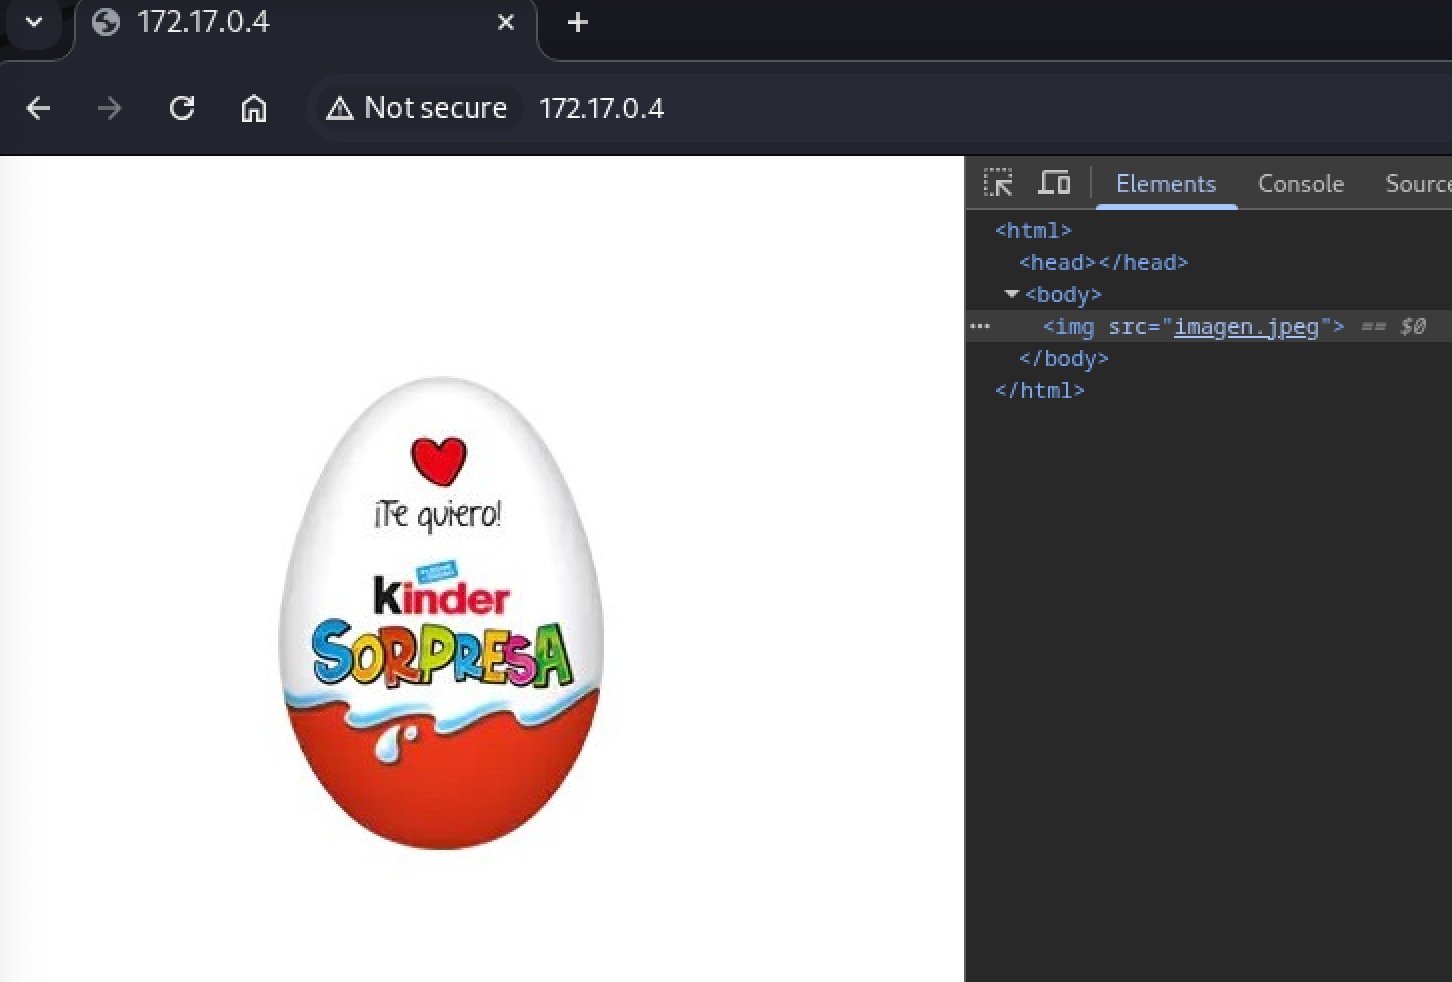Open the ellipsis actions on img node
The width and height of the screenshot is (1452, 982).
click(980, 326)
